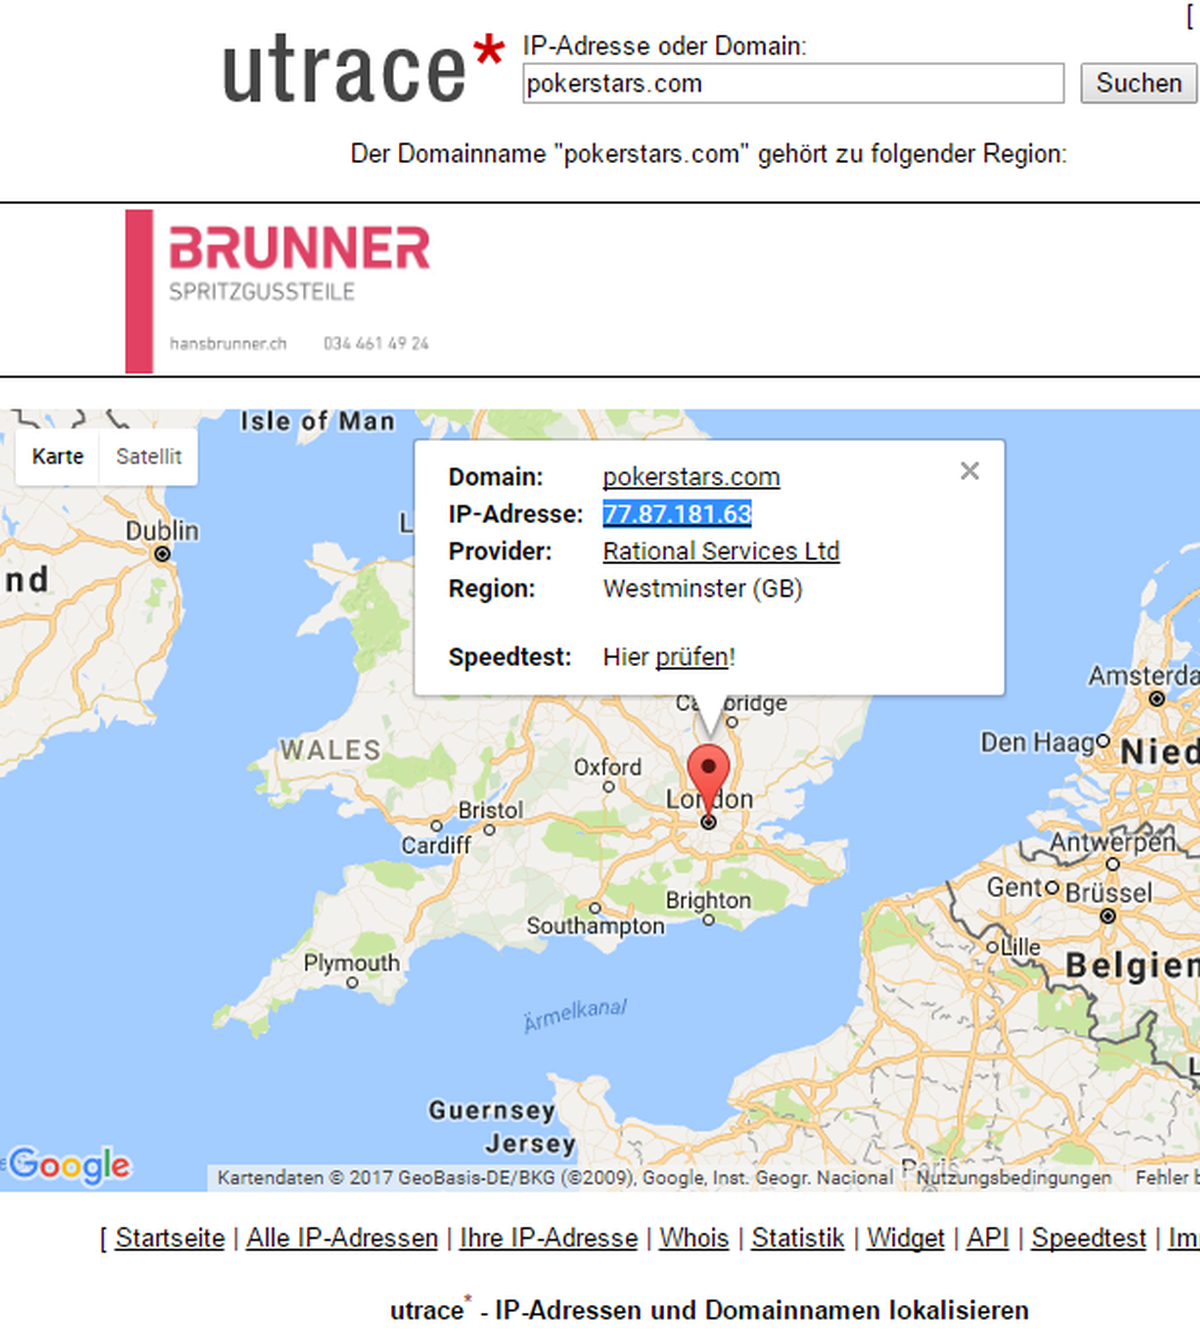Click the Dublin label on map
This screenshot has width=1200, height=1331.
tap(162, 531)
